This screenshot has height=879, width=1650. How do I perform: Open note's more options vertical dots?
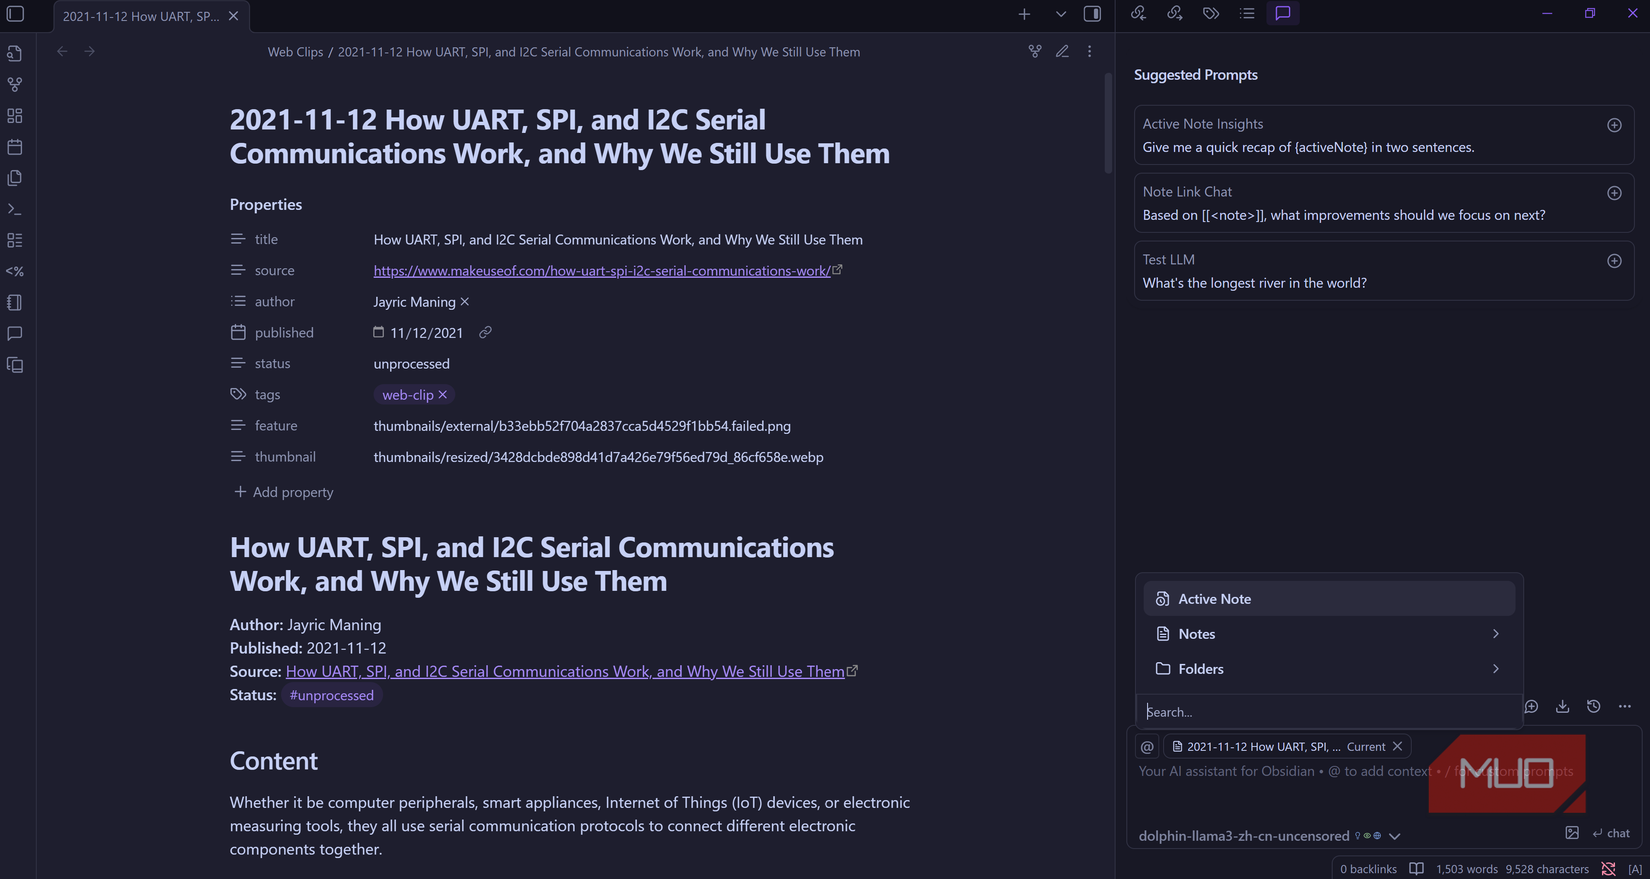point(1090,51)
